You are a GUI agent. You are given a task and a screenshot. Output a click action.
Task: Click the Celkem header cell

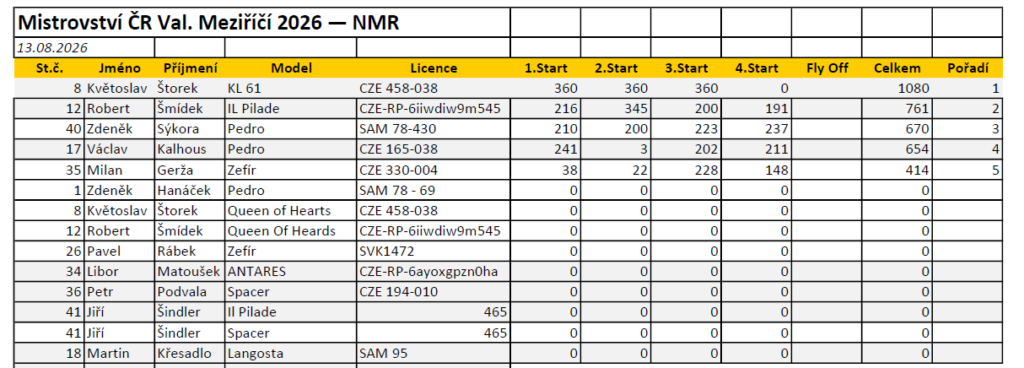[897, 68]
